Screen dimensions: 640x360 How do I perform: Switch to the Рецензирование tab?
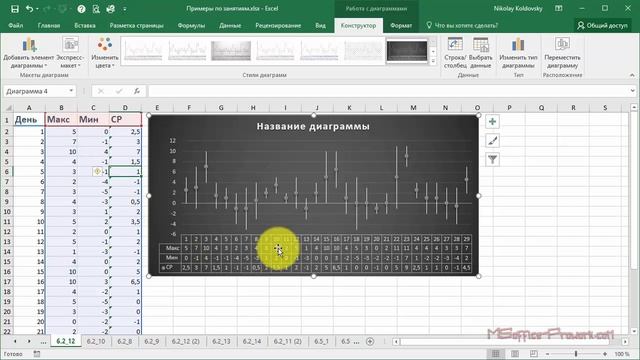click(278, 25)
